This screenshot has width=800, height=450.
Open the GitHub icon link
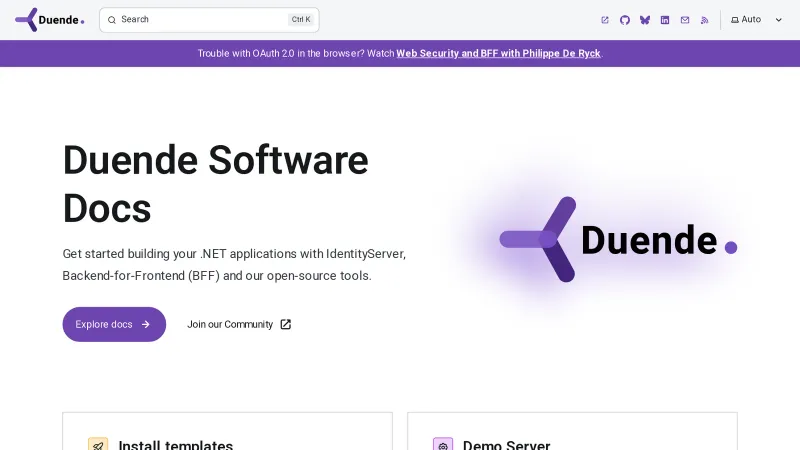click(x=625, y=20)
